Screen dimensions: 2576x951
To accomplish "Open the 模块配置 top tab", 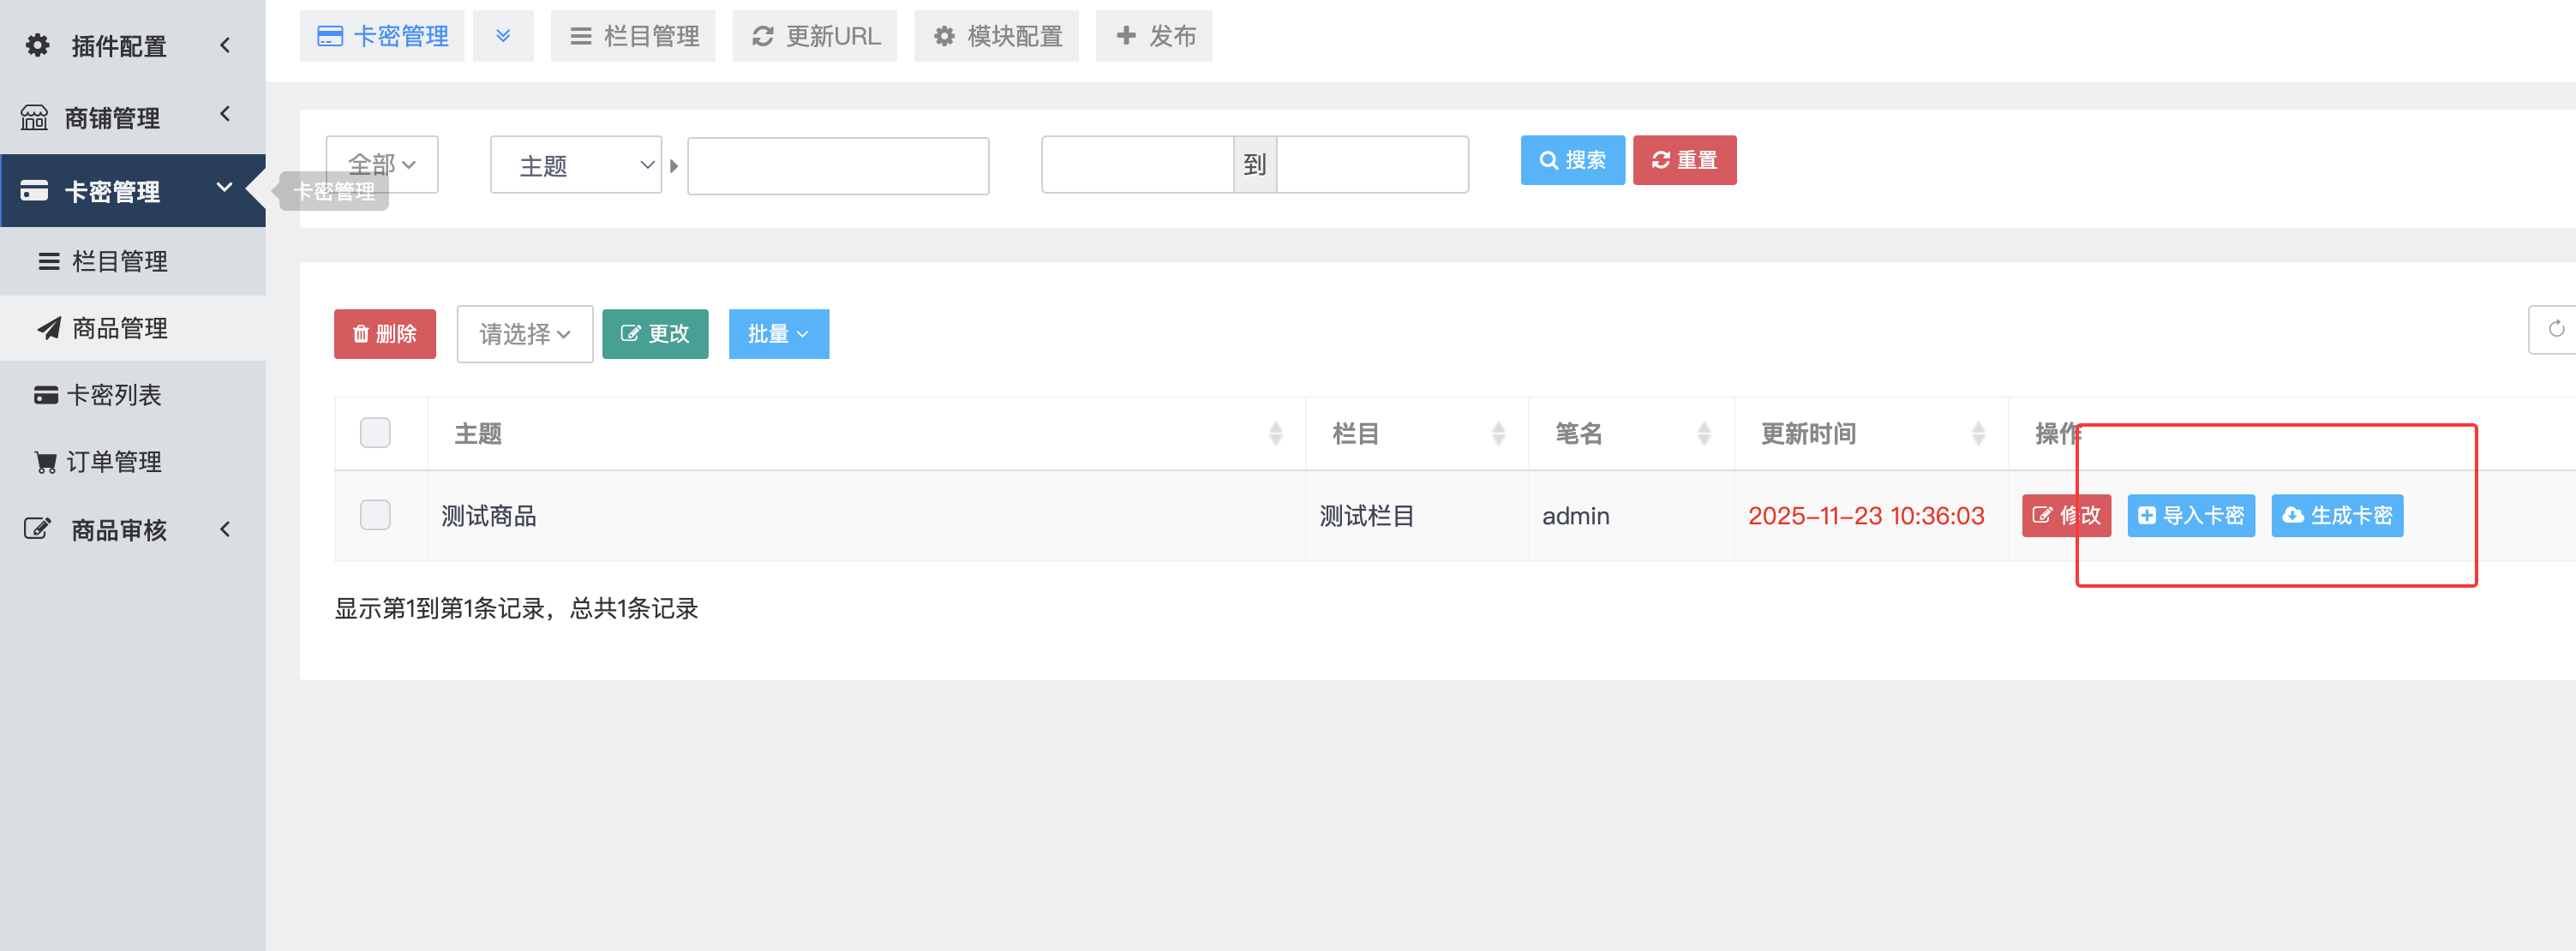I will tap(996, 36).
